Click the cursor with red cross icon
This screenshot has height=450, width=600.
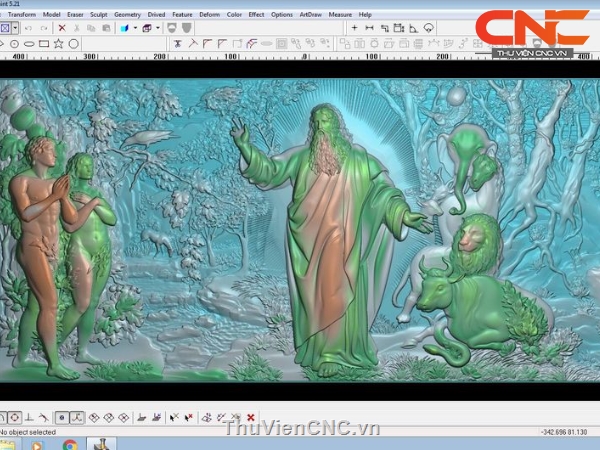point(189,417)
